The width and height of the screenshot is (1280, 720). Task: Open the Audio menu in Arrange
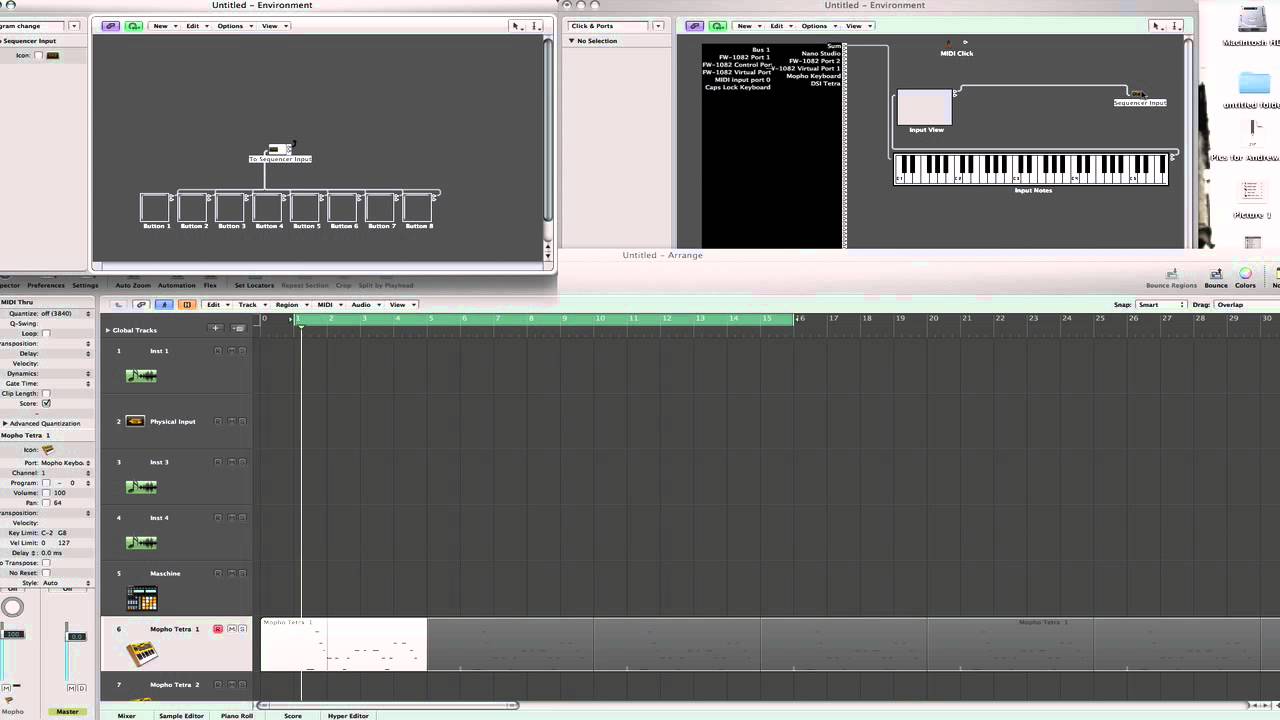[364, 305]
